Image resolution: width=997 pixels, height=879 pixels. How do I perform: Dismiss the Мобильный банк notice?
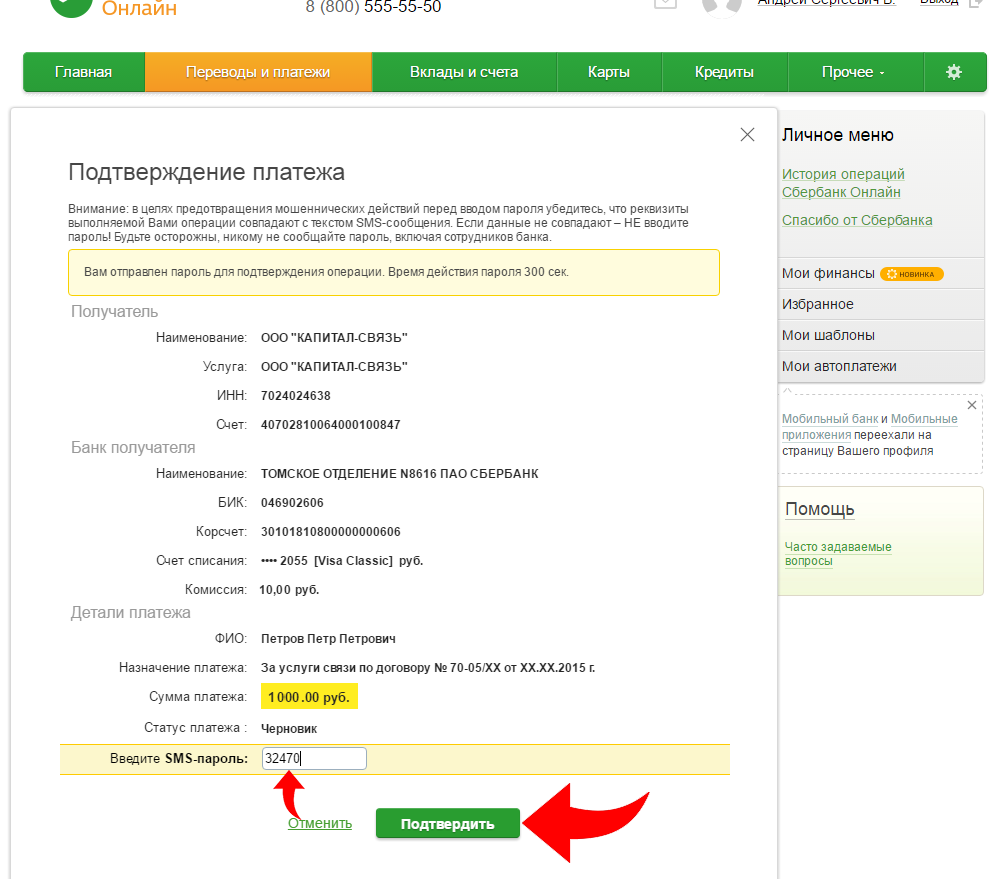[972, 405]
